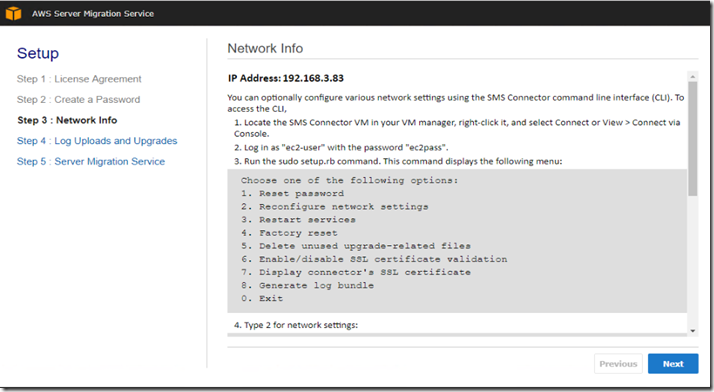Click instruction '2. Log in as "ec2-user"'

341,148
